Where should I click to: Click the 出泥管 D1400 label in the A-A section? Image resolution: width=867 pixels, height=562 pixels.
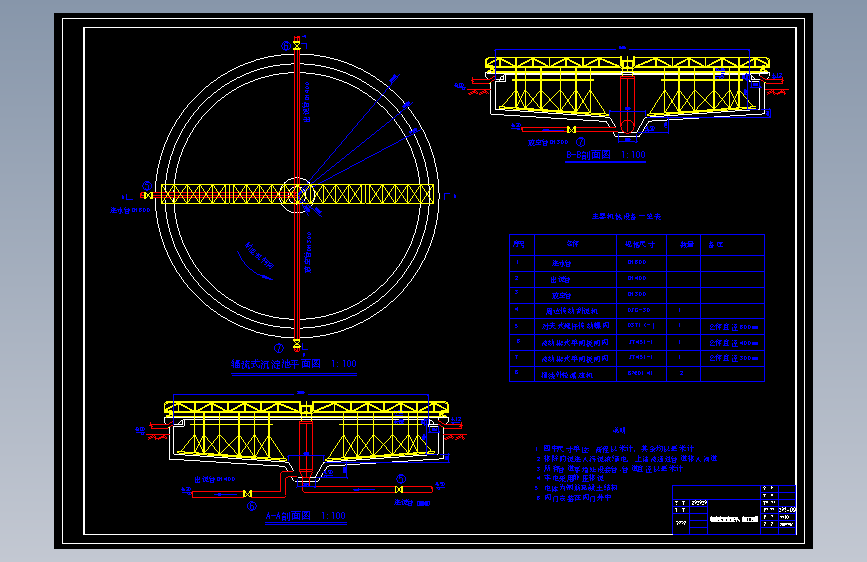(x=215, y=480)
